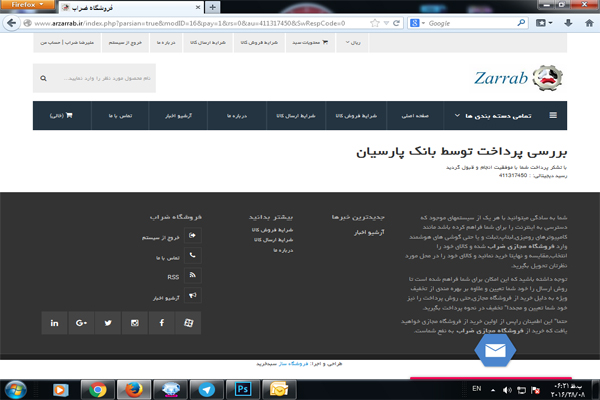The image size is (600, 400).
Task: Select درباره ما in the dark navigation bar
Action: click(x=237, y=116)
